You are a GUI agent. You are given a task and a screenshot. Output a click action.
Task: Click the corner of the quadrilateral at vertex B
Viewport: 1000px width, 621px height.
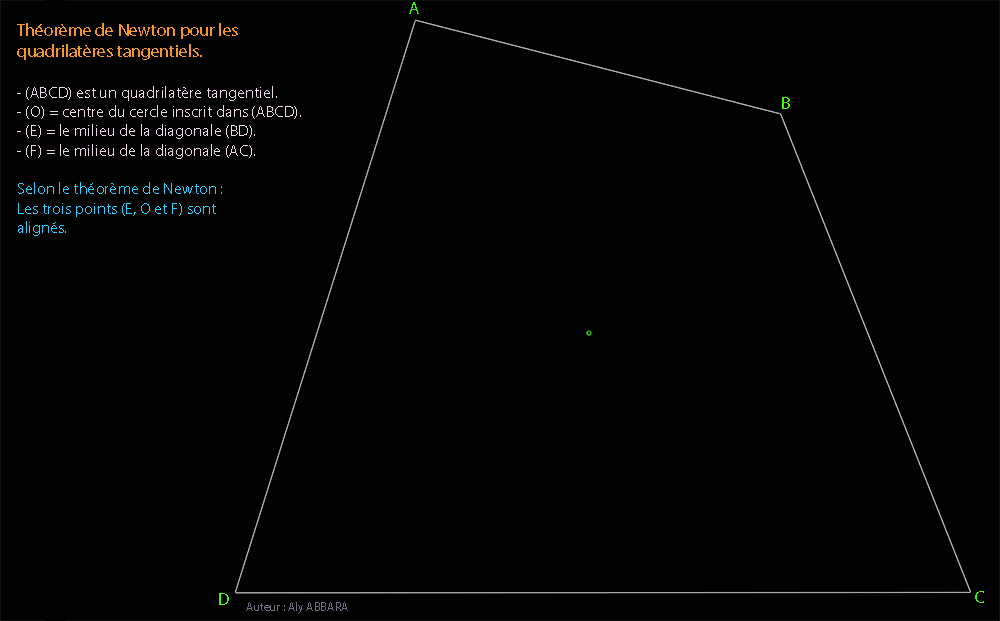(x=780, y=113)
